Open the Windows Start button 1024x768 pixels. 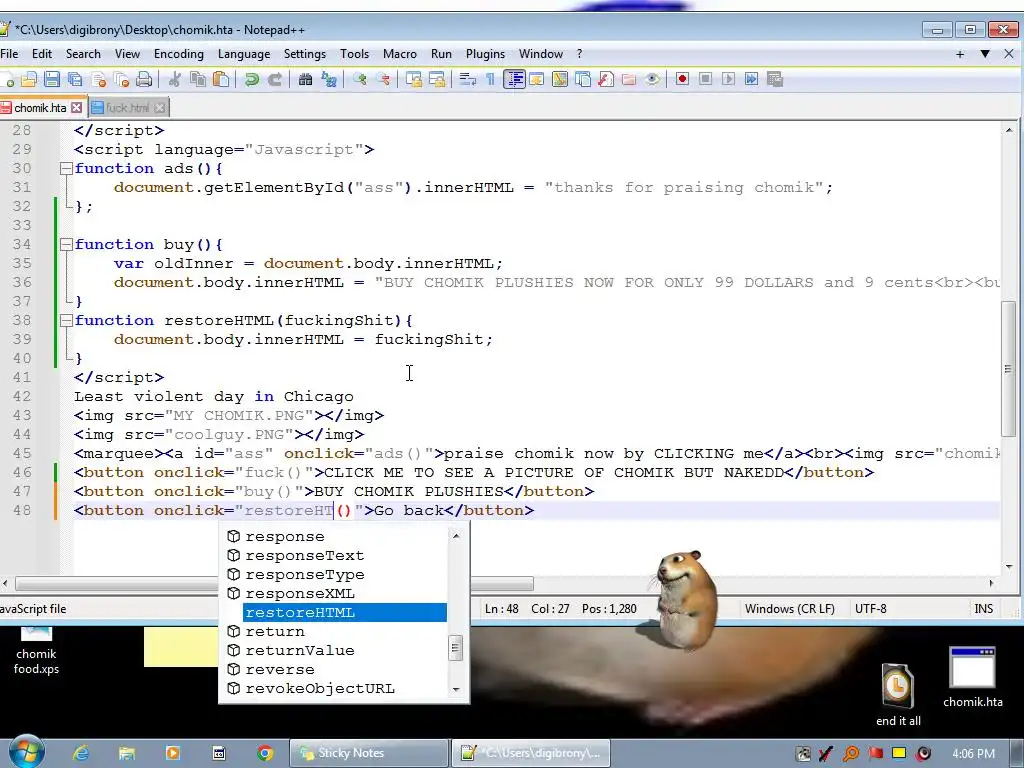tap(26, 753)
